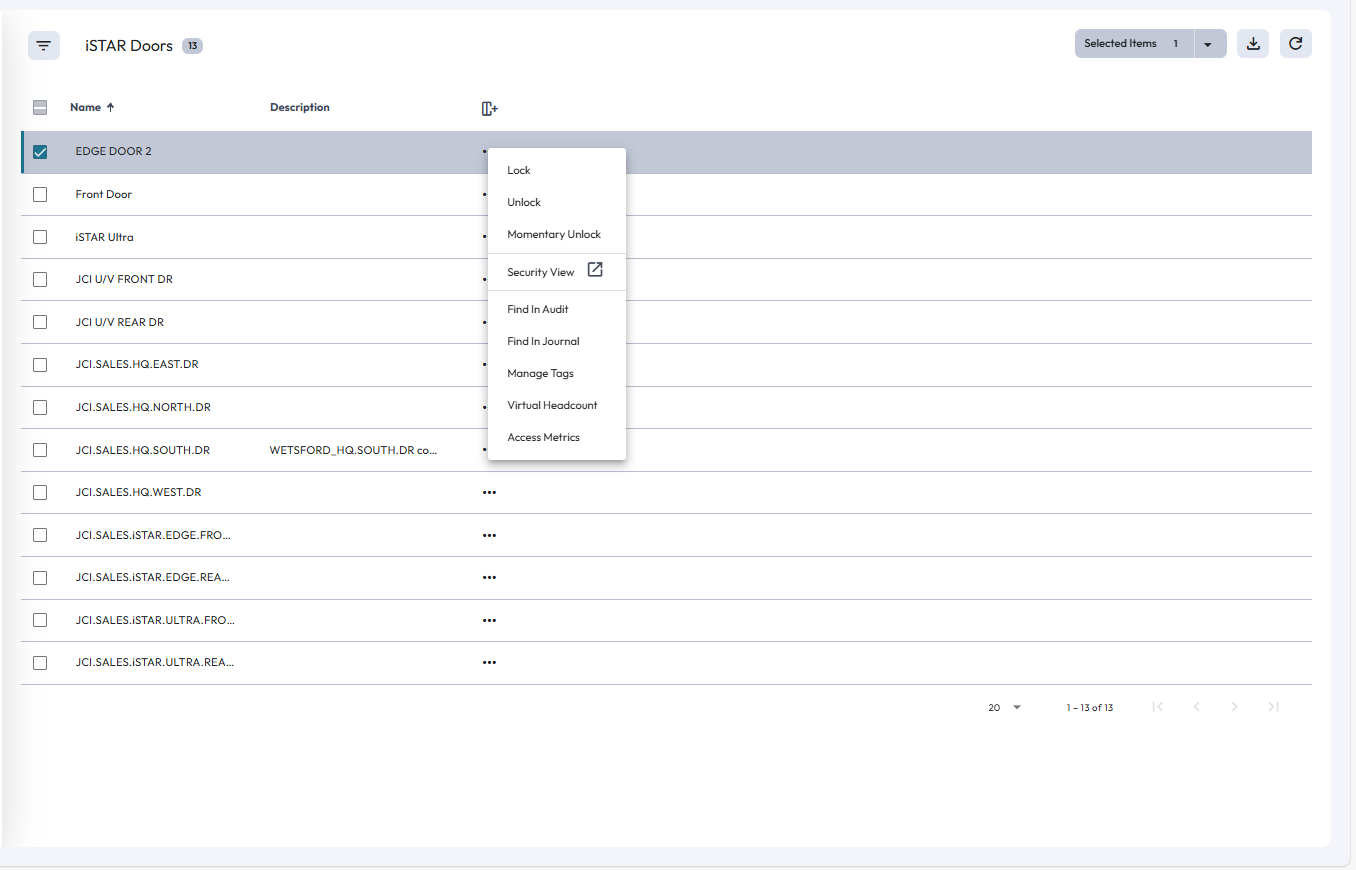
Task: Select Momentary Unlock from the context menu
Action: tap(554, 234)
